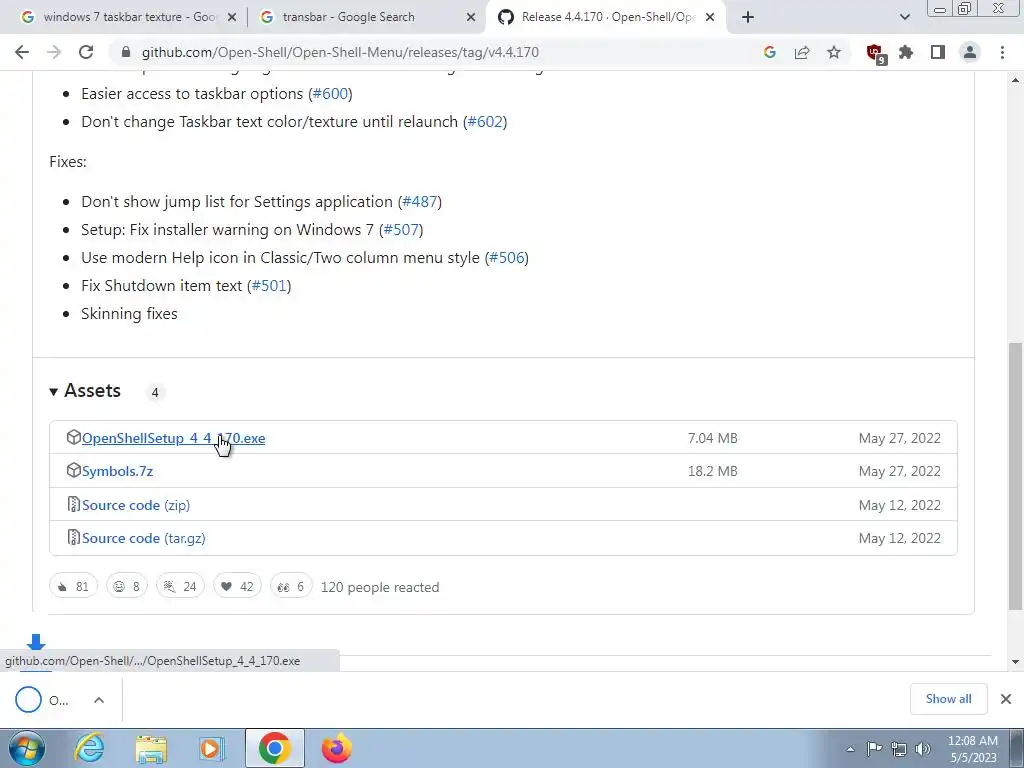This screenshot has height=768, width=1024.
Task: Download OpenShellSetup_4_4_170.exe
Action: coord(174,438)
